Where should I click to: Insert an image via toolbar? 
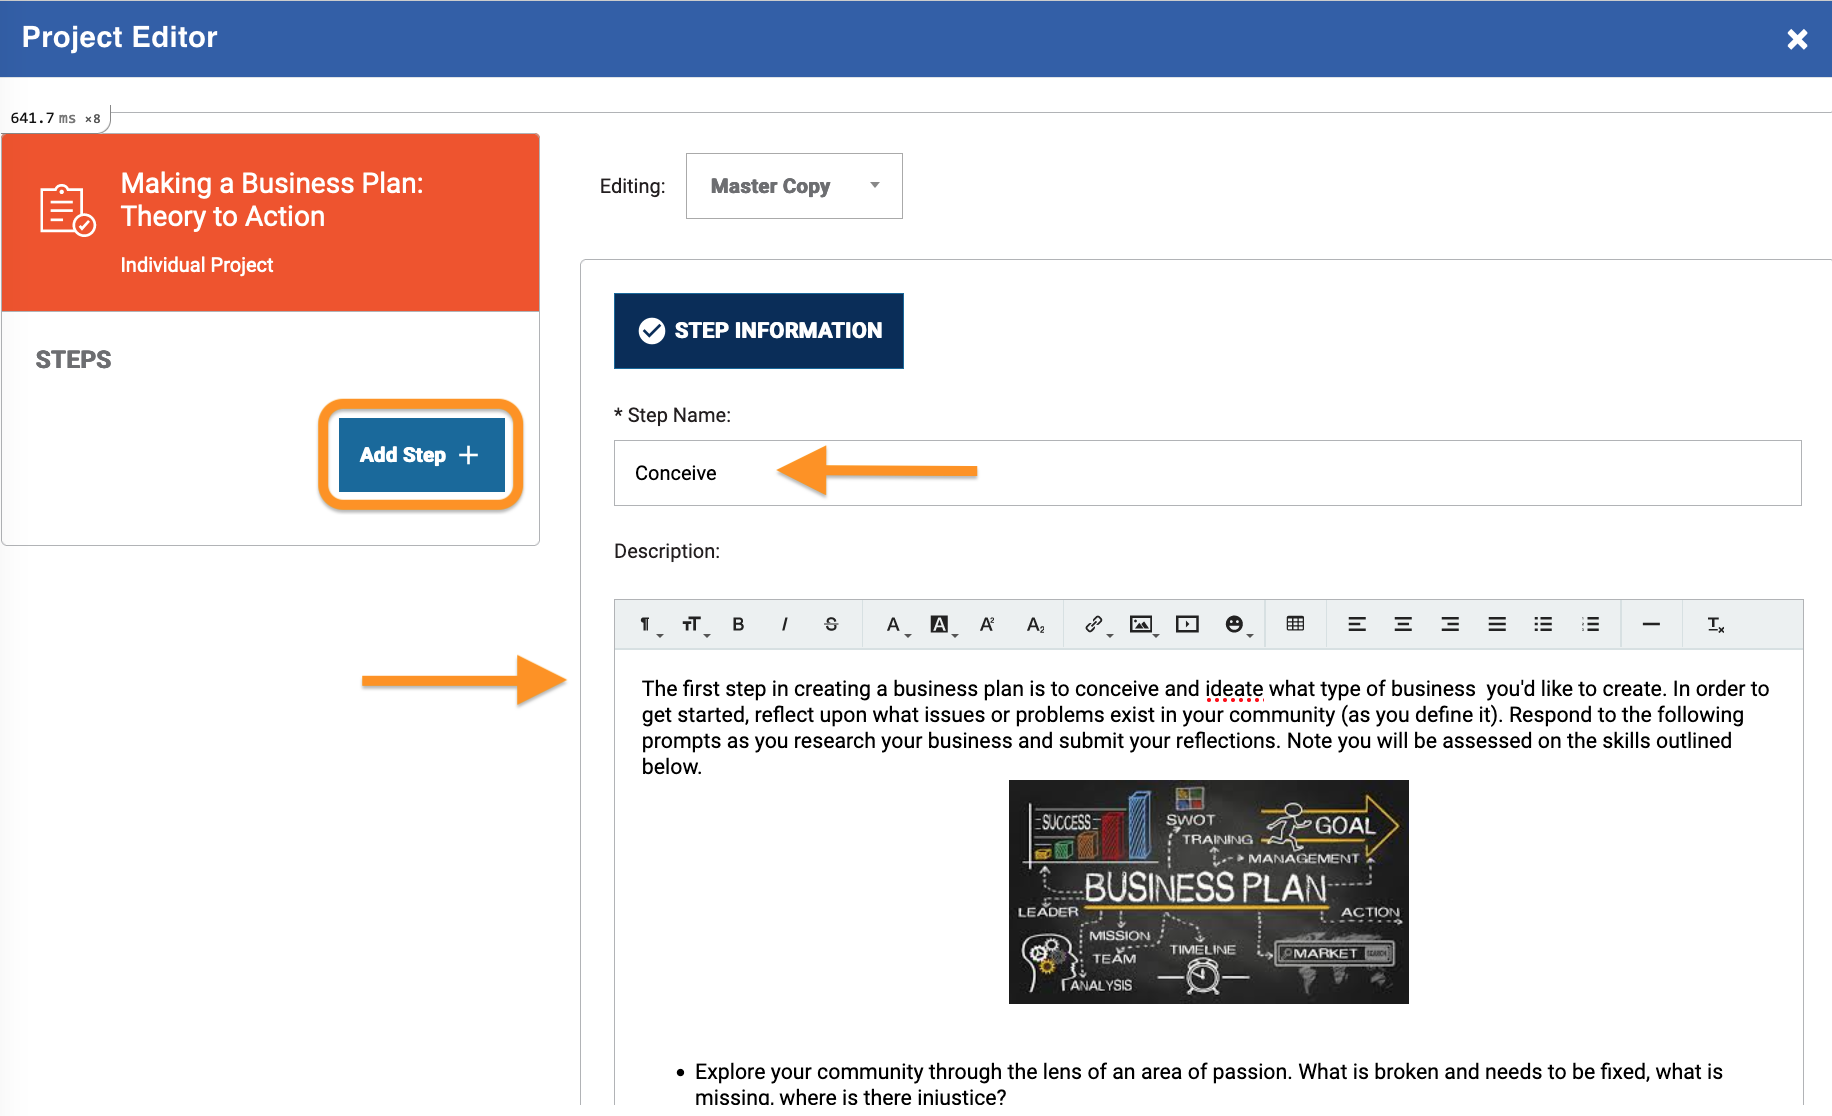[x=1142, y=625]
